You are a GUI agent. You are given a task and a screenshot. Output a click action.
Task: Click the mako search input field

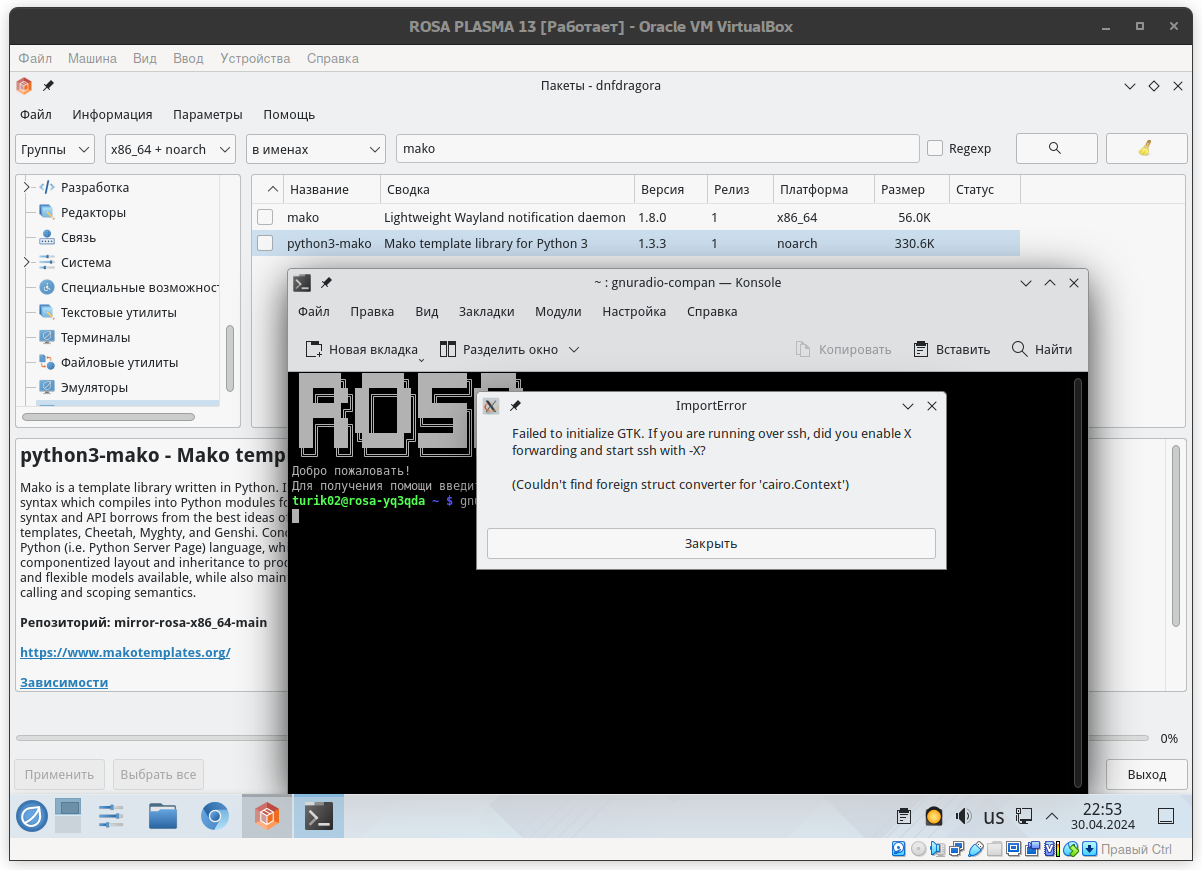tap(656, 149)
